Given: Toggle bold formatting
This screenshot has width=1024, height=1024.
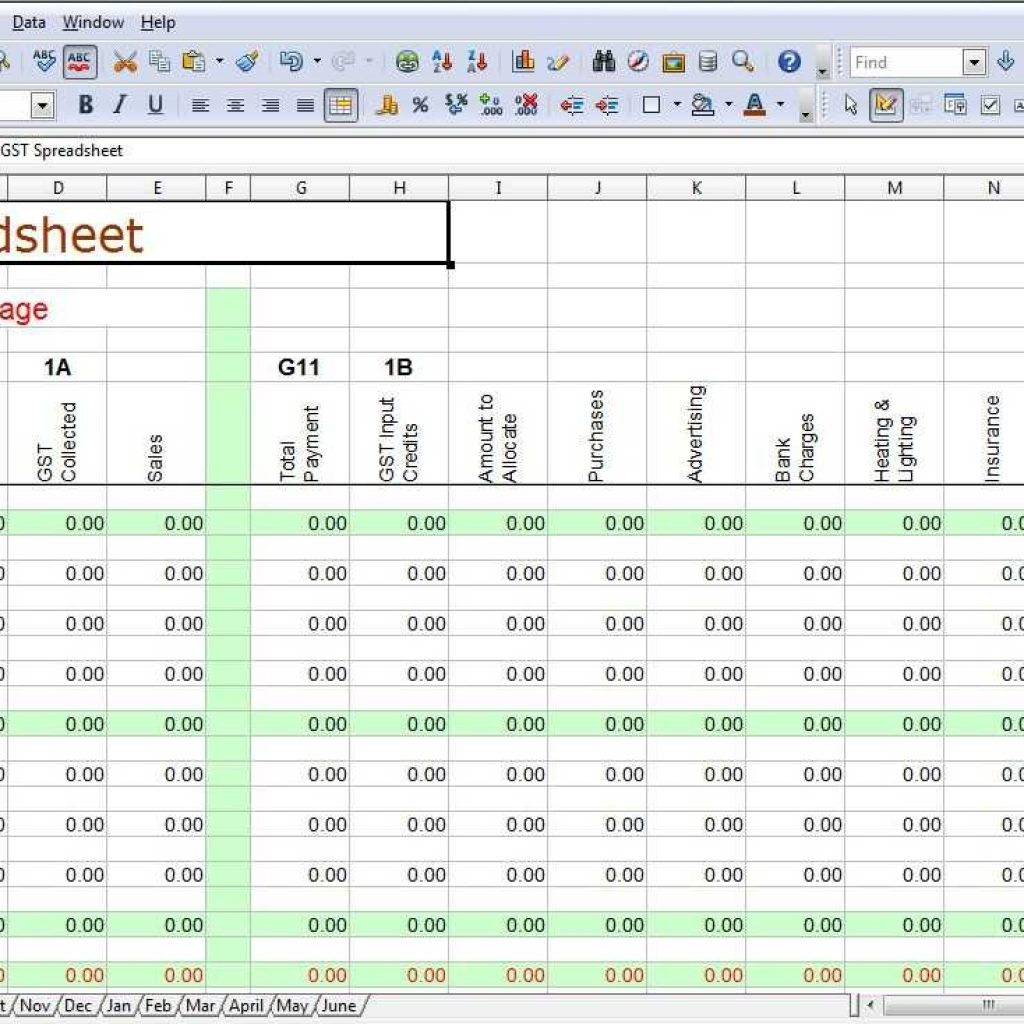Looking at the screenshot, I should click(85, 104).
